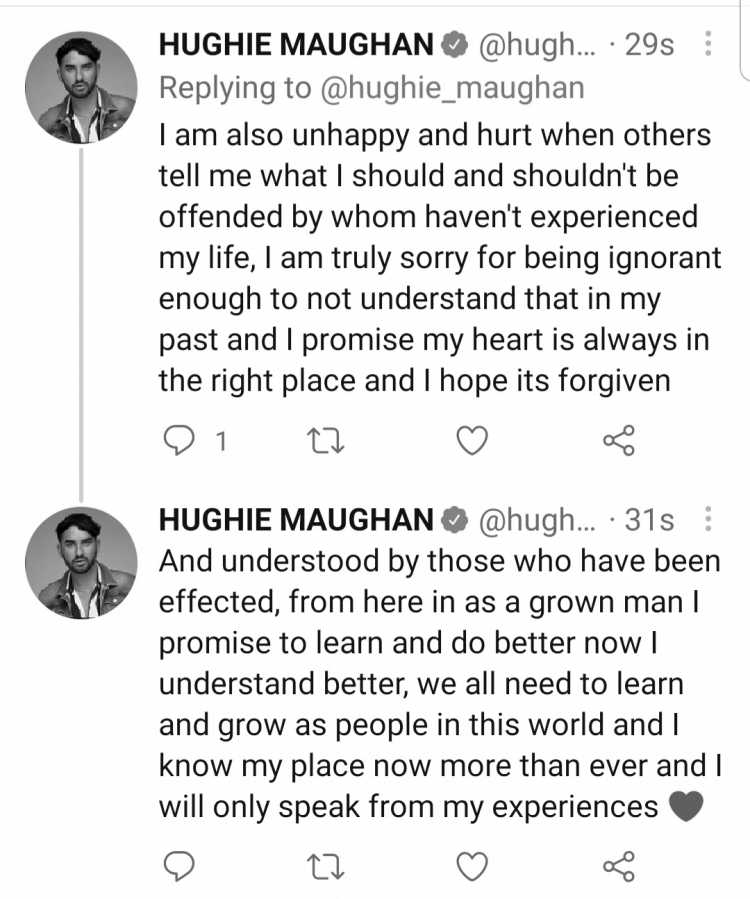Open the @hughie_maughan mention in Replying to

tap(452, 89)
